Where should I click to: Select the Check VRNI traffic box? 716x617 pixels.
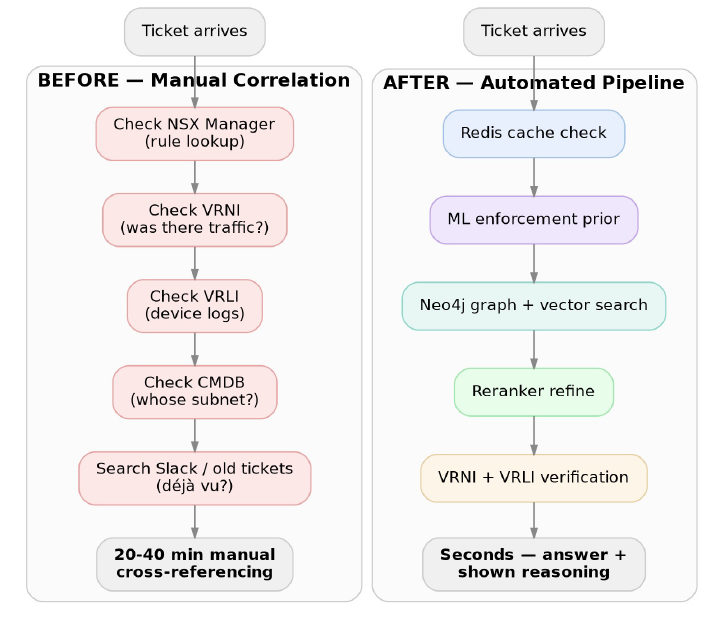click(195, 220)
